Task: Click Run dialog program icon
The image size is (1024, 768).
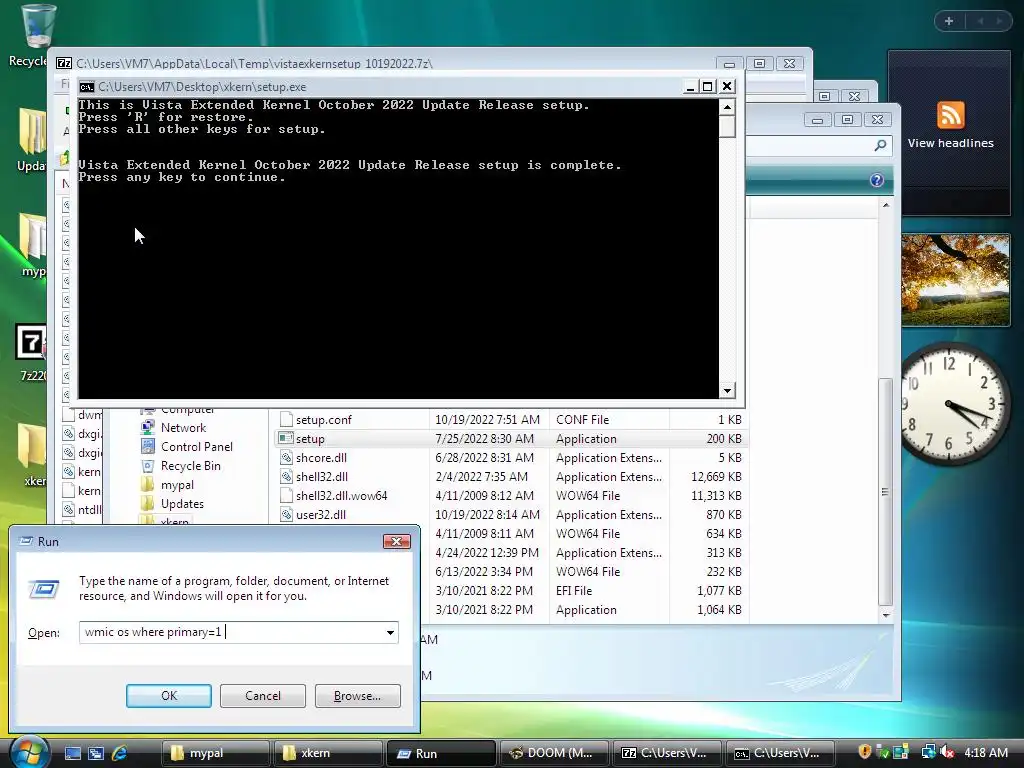Action: click(44, 589)
